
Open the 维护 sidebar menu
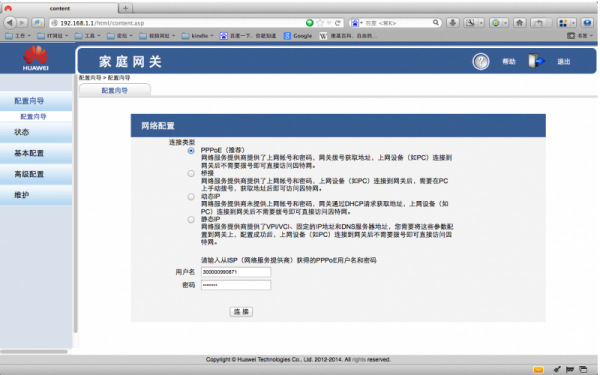point(36,195)
